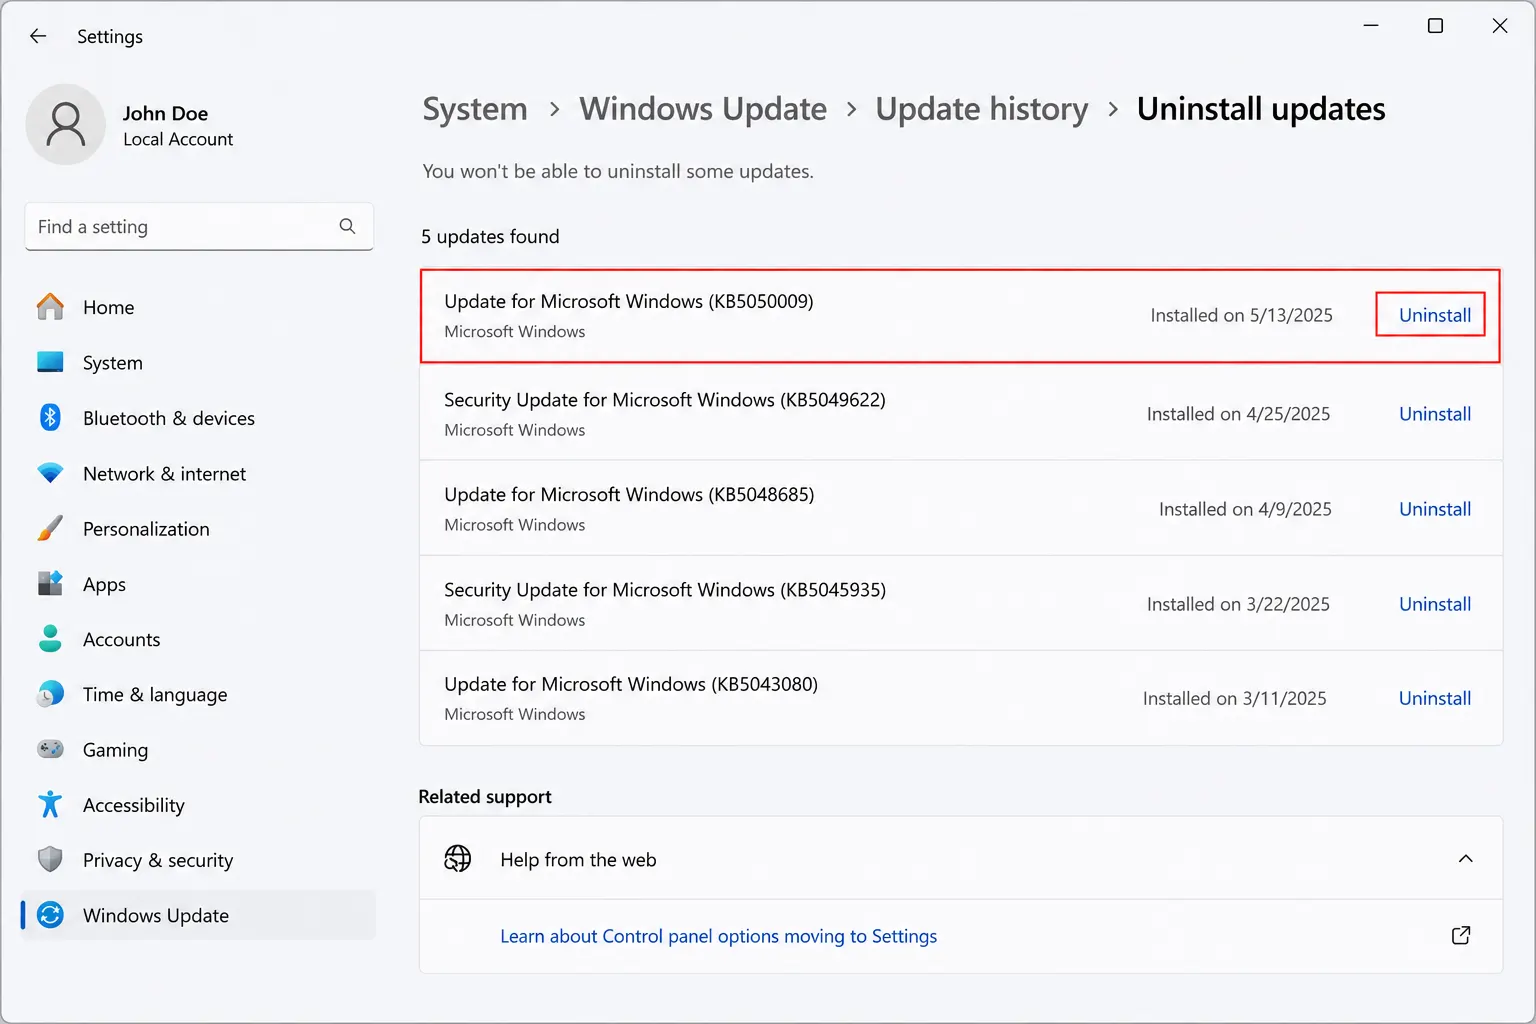Image resolution: width=1536 pixels, height=1024 pixels.
Task: Go to Update history breadcrumb
Action: coord(982,109)
